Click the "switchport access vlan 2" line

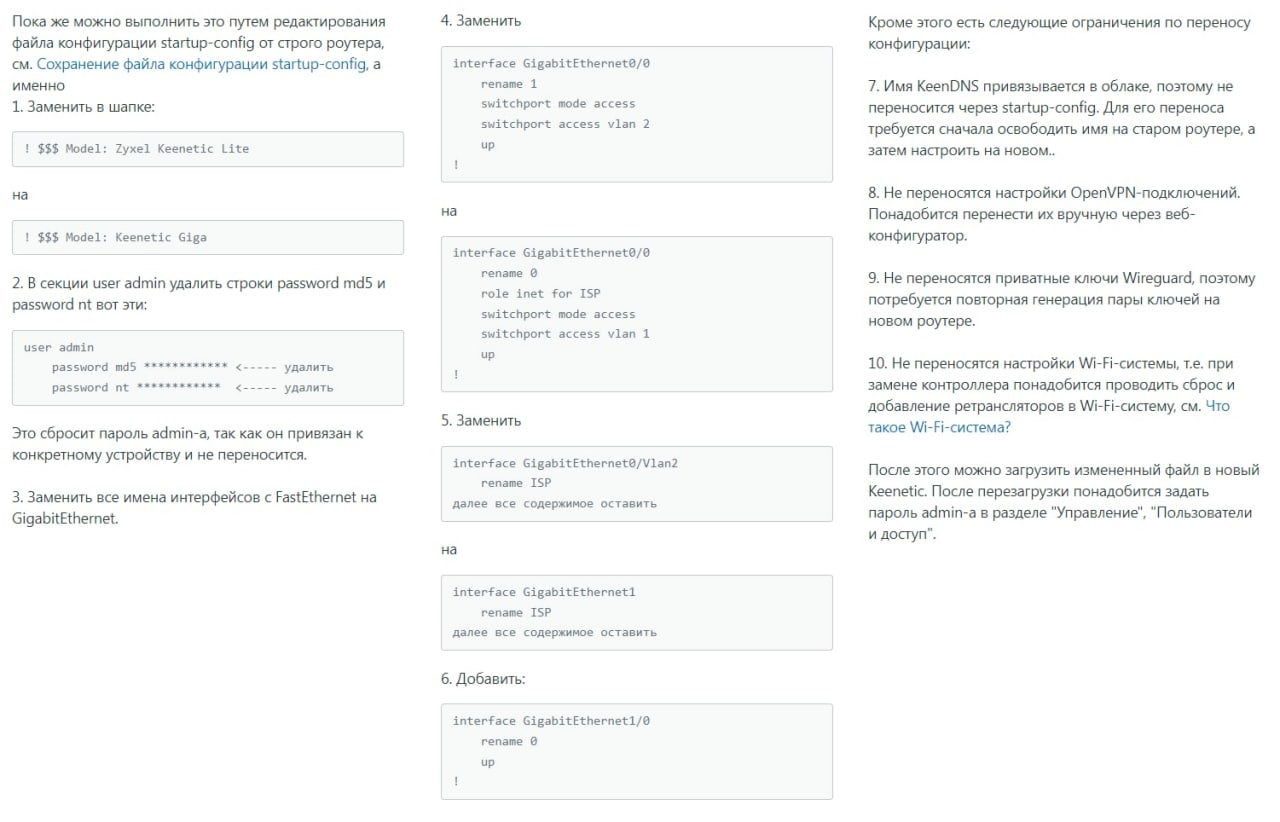click(x=564, y=125)
